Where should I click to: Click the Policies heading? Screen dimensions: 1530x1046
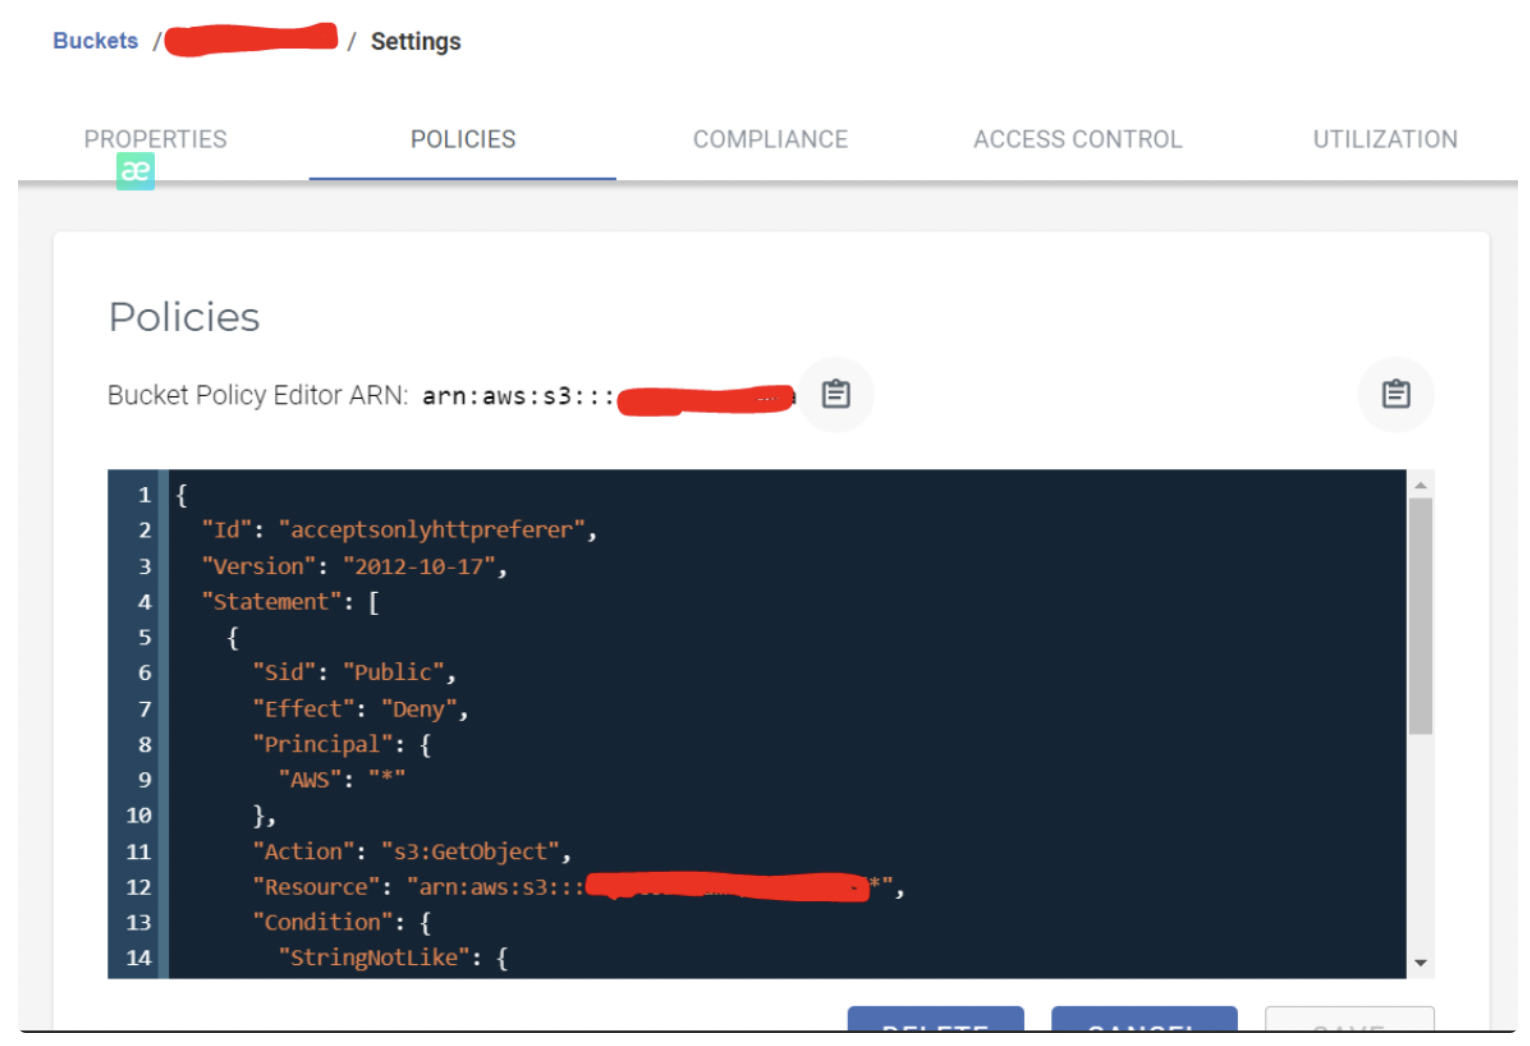(184, 317)
